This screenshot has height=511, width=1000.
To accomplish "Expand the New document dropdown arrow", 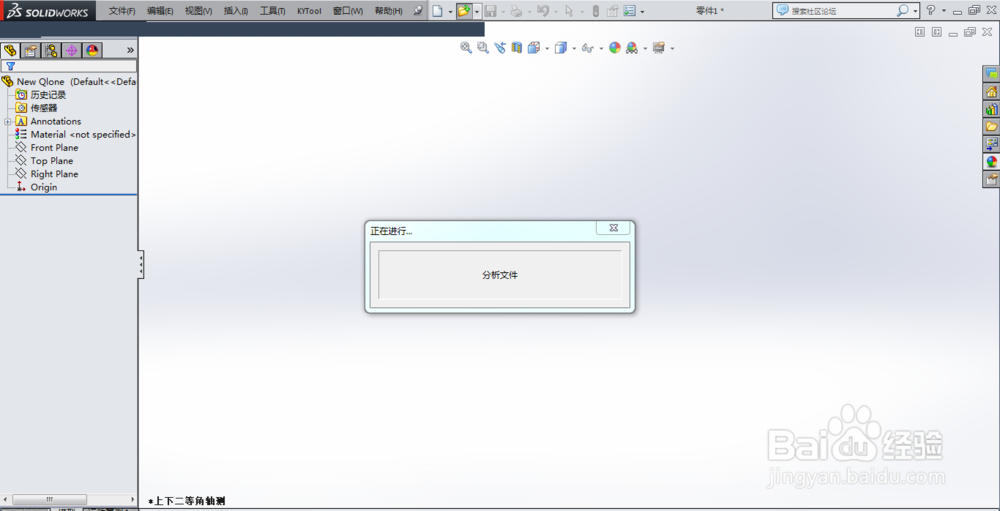I will pyautogui.click(x=450, y=11).
